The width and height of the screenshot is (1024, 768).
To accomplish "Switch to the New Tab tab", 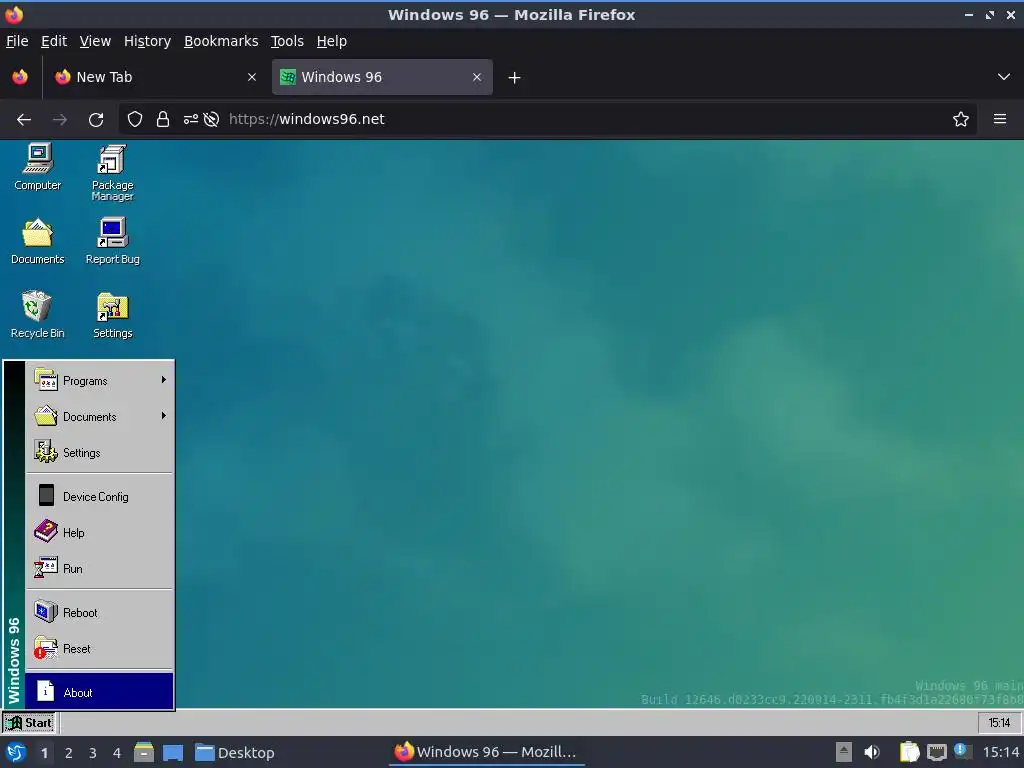I will click(x=157, y=77).
